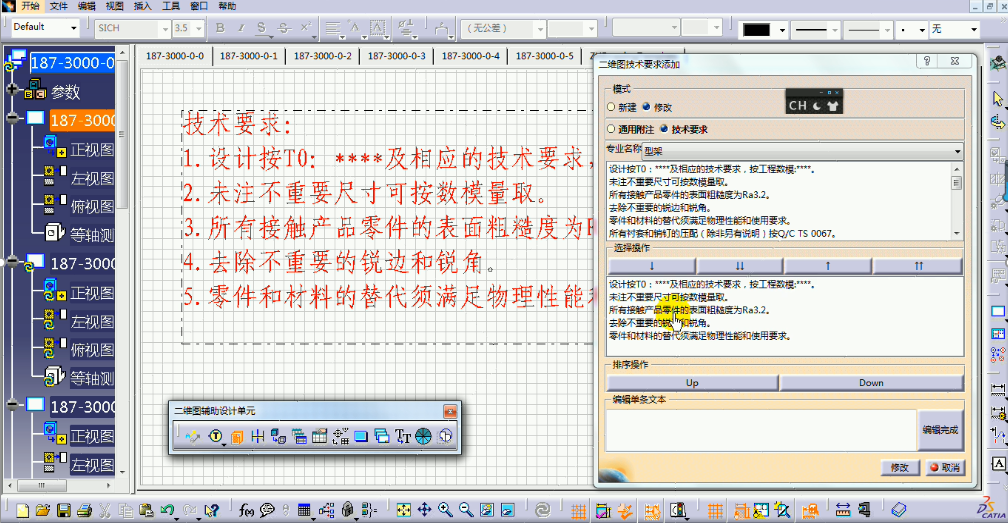Open the 插入 menu
Image resolution: width=1008 pixels, height=523 pixels.
tap(142, 6)
